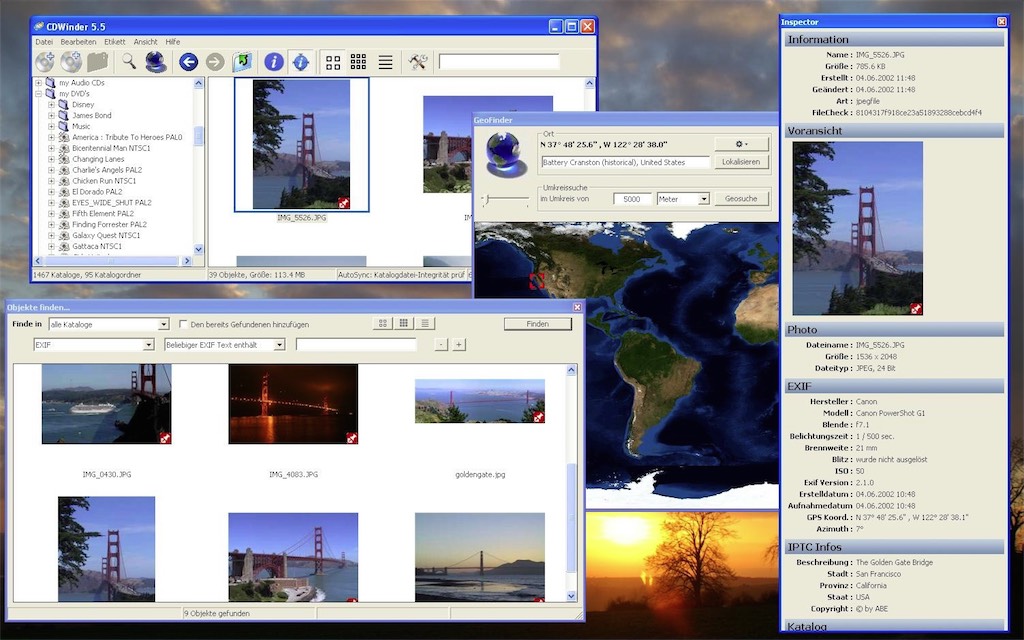Switch to large thumbnails view icon
The height and width of the screenshot is (640, 1024).
click(x=333, y=62)
